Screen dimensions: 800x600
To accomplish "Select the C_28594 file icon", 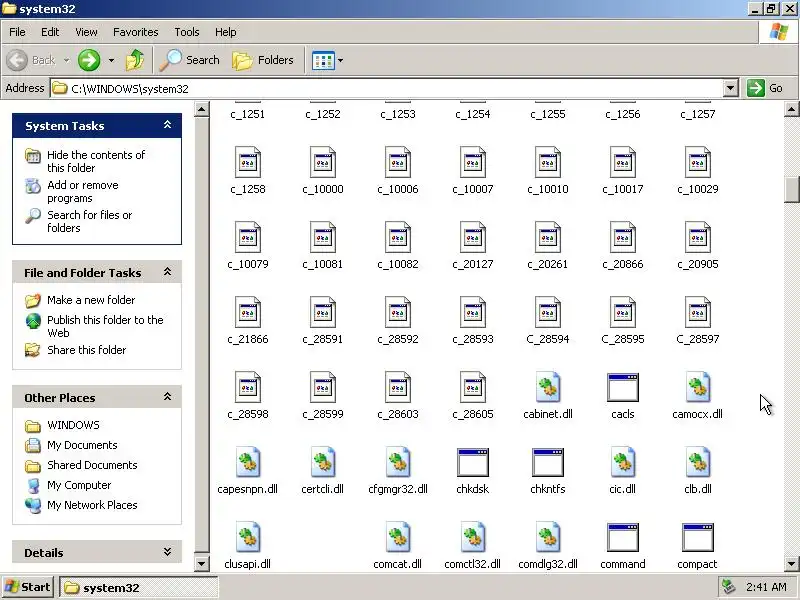I will (547, 312).
